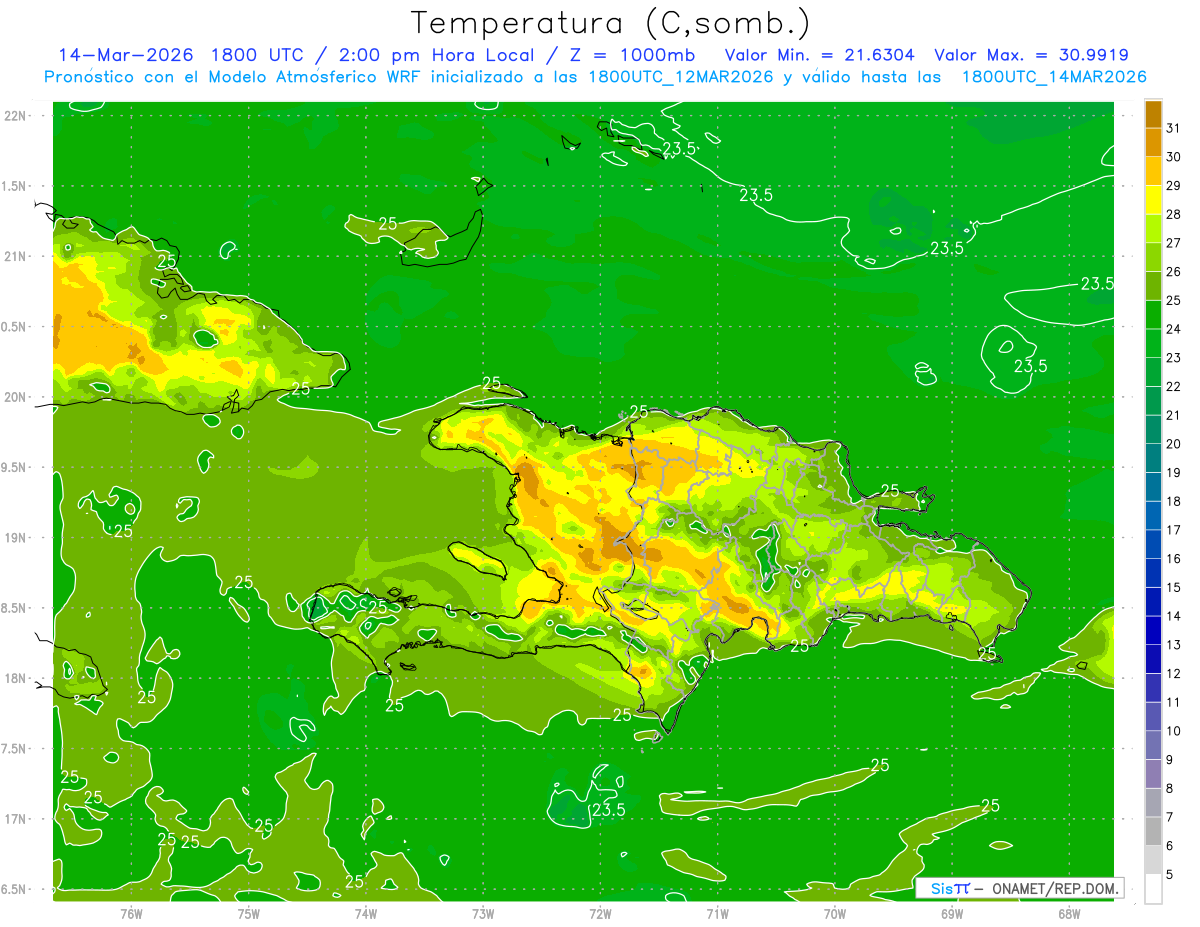Click legend value '29' on the color scale
This screenshot has width=1200, height=927.
pos(1174,185)
